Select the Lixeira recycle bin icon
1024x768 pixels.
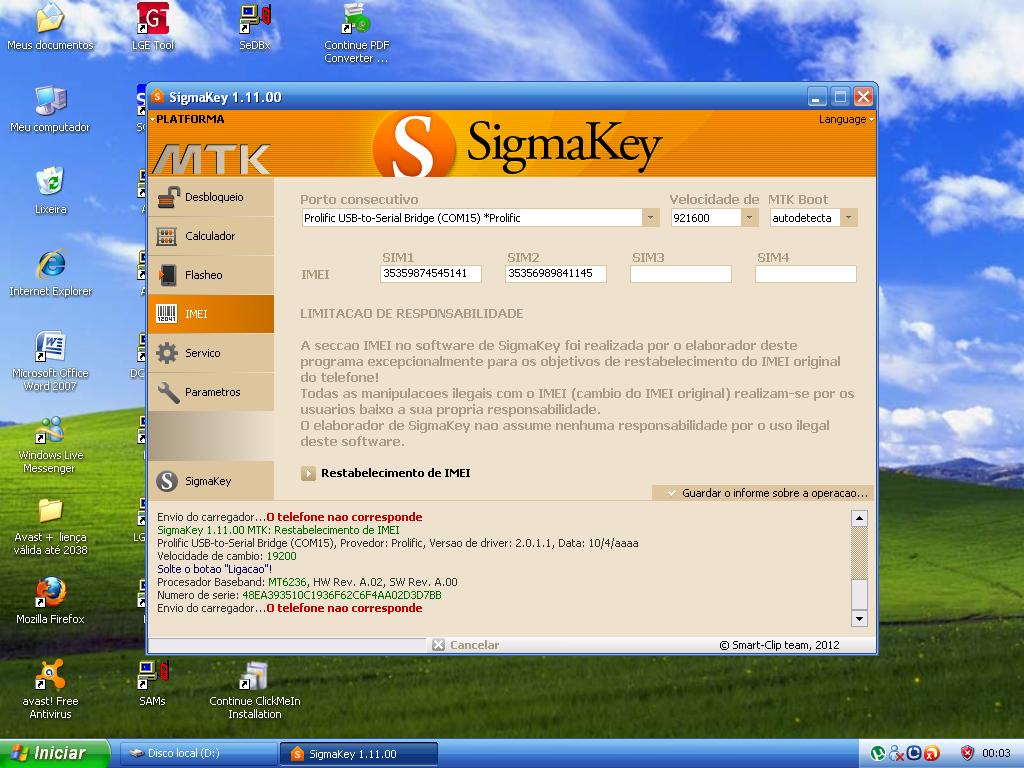[51, 191]
